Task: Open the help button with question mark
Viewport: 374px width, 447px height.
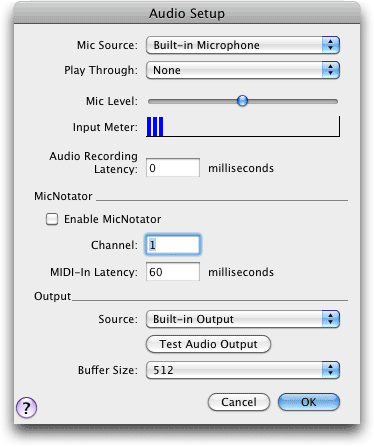Action: click(x=26, y=407)
